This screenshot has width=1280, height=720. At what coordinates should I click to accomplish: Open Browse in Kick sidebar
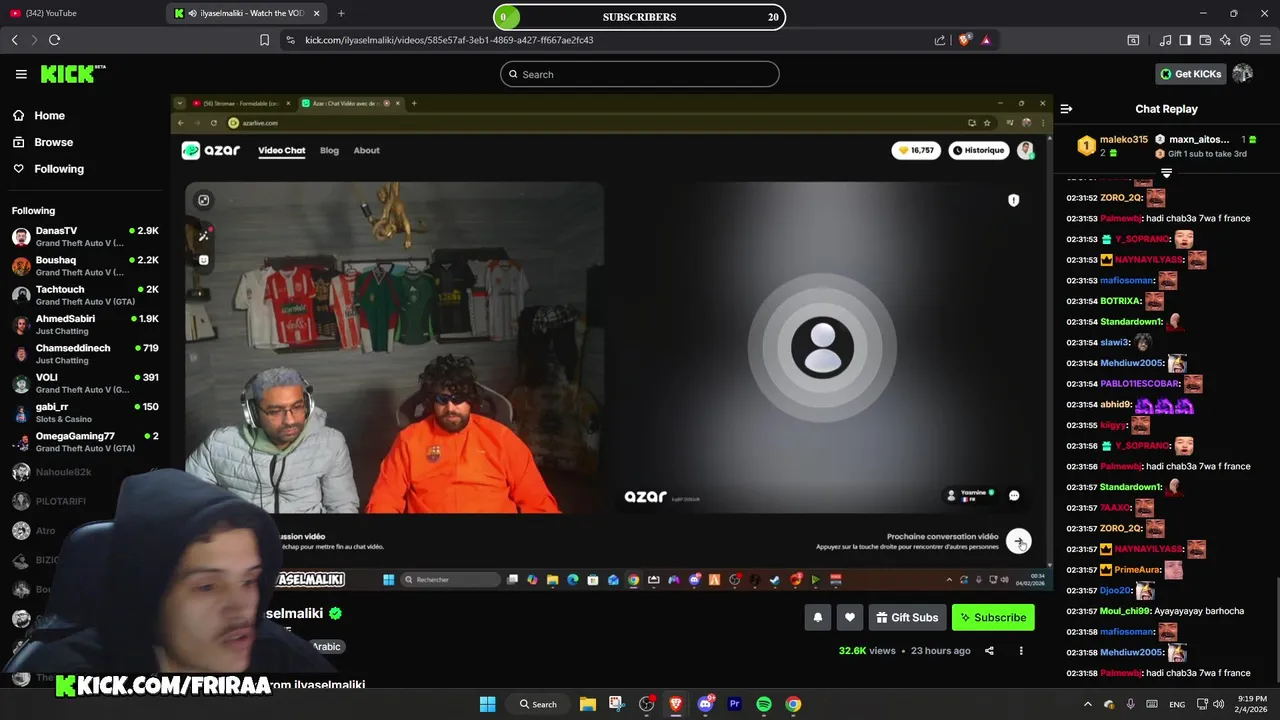pyautogui.click(x=53, y=142)
